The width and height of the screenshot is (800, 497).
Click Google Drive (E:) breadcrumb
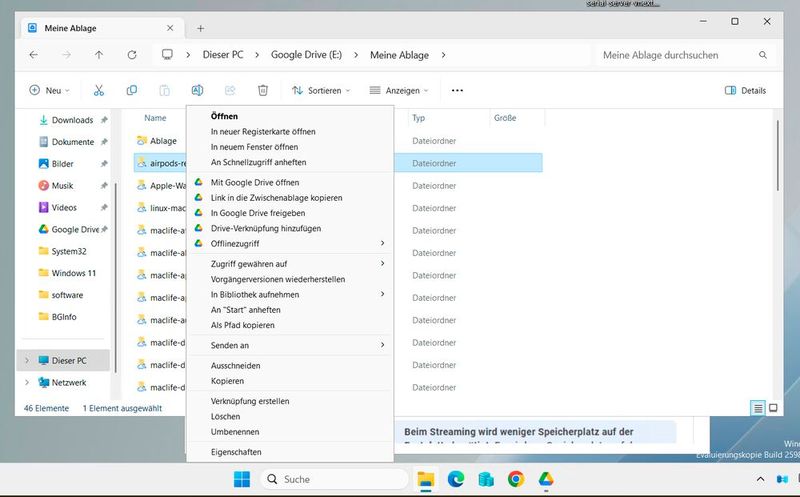coord(306,55)
